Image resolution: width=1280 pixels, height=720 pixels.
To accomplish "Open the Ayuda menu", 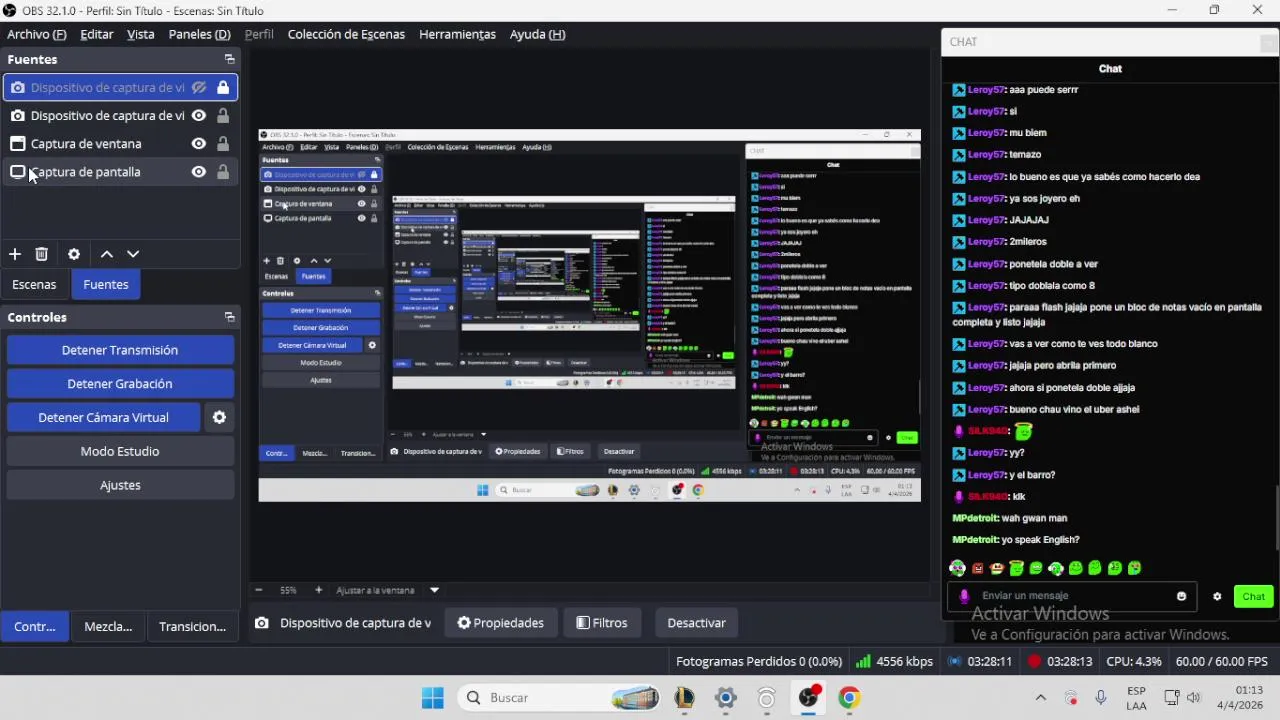I will pos(537,34).
